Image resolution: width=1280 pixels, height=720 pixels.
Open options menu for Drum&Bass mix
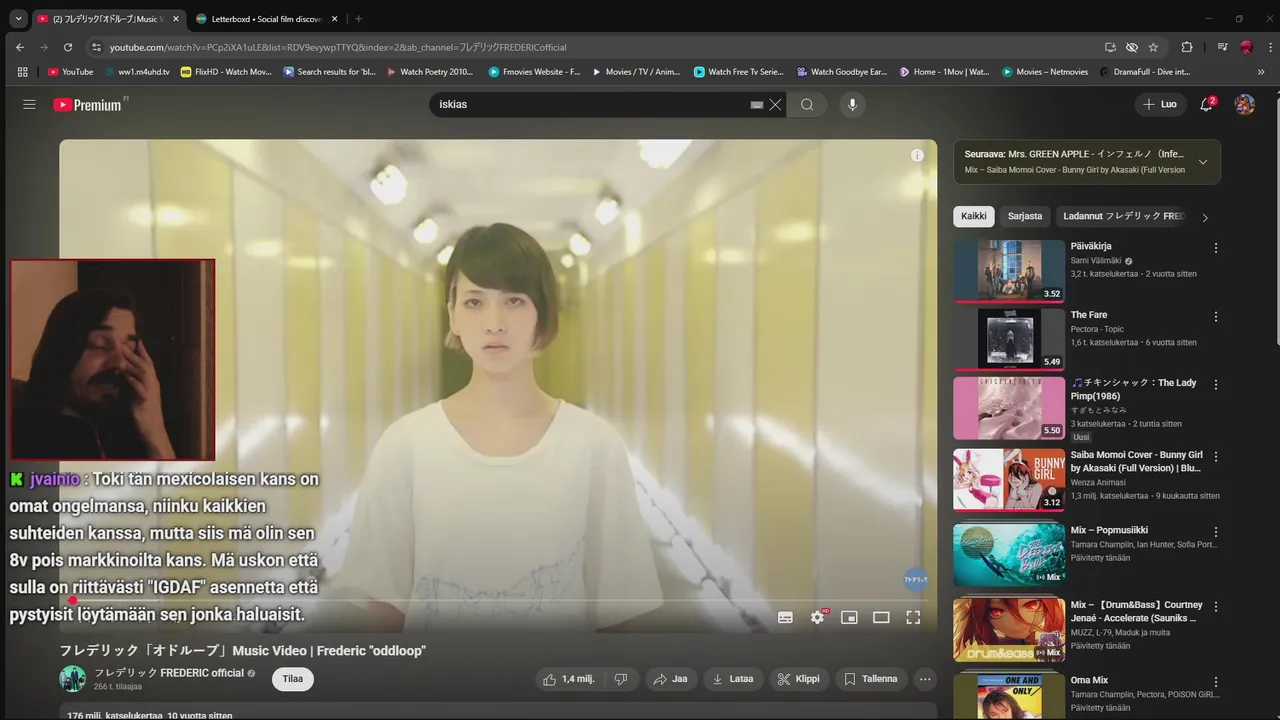pos(1216,607)
